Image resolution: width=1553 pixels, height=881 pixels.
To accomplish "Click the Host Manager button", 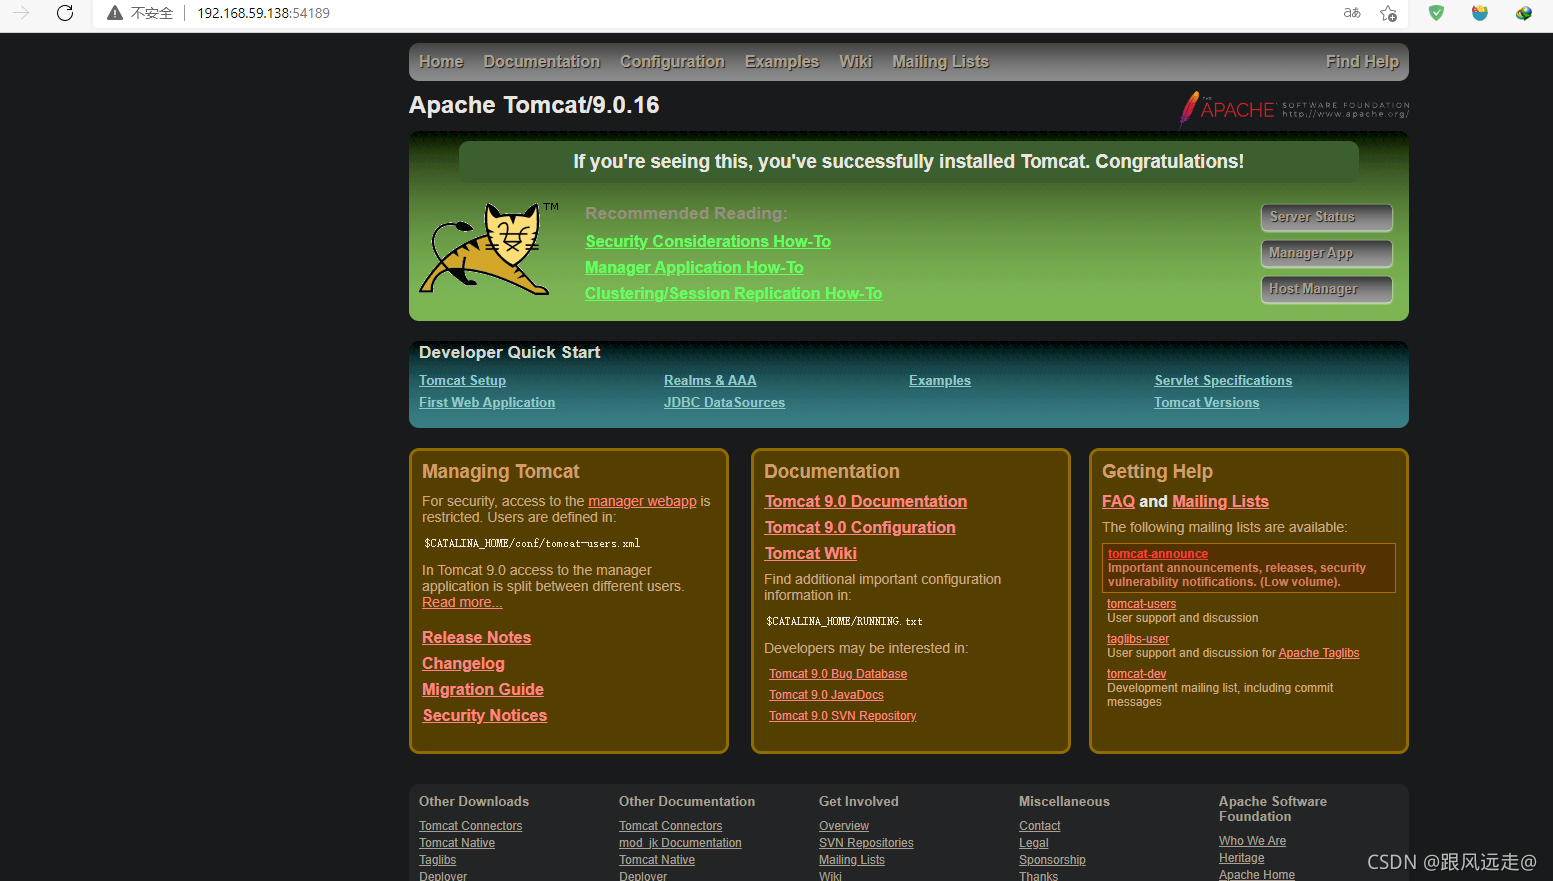I will coord(1326,289).
